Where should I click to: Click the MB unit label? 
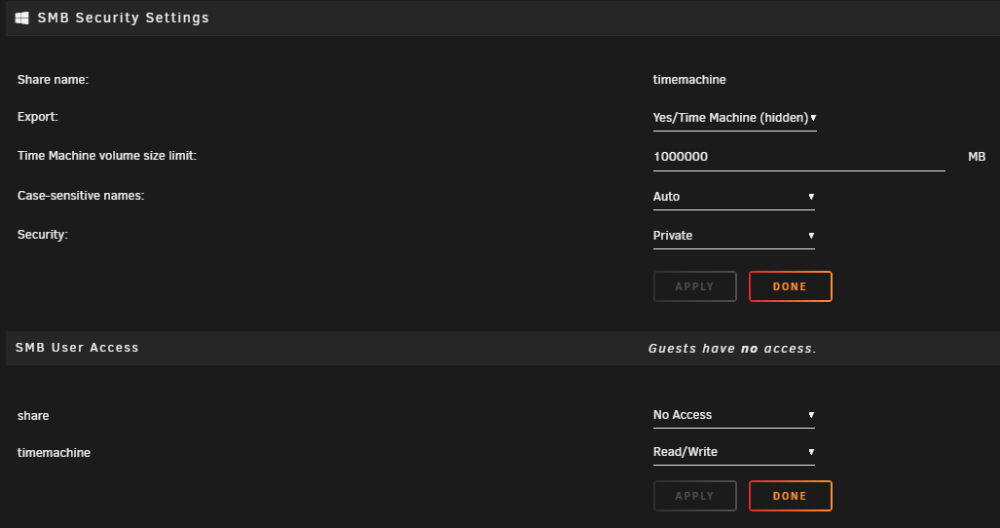click(976, 157)
